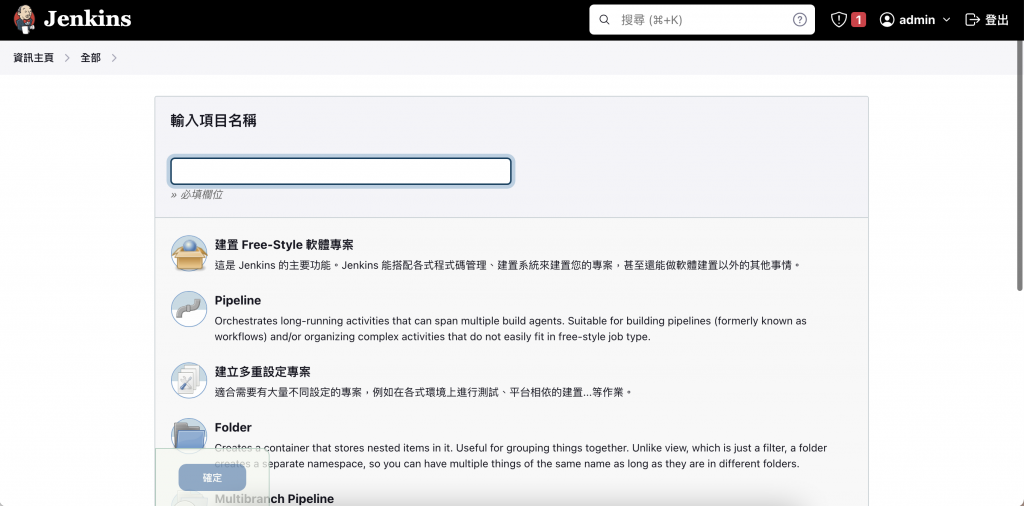Click the item name input field
Viewport: 1024px width, 506px height.
point(341,171)
